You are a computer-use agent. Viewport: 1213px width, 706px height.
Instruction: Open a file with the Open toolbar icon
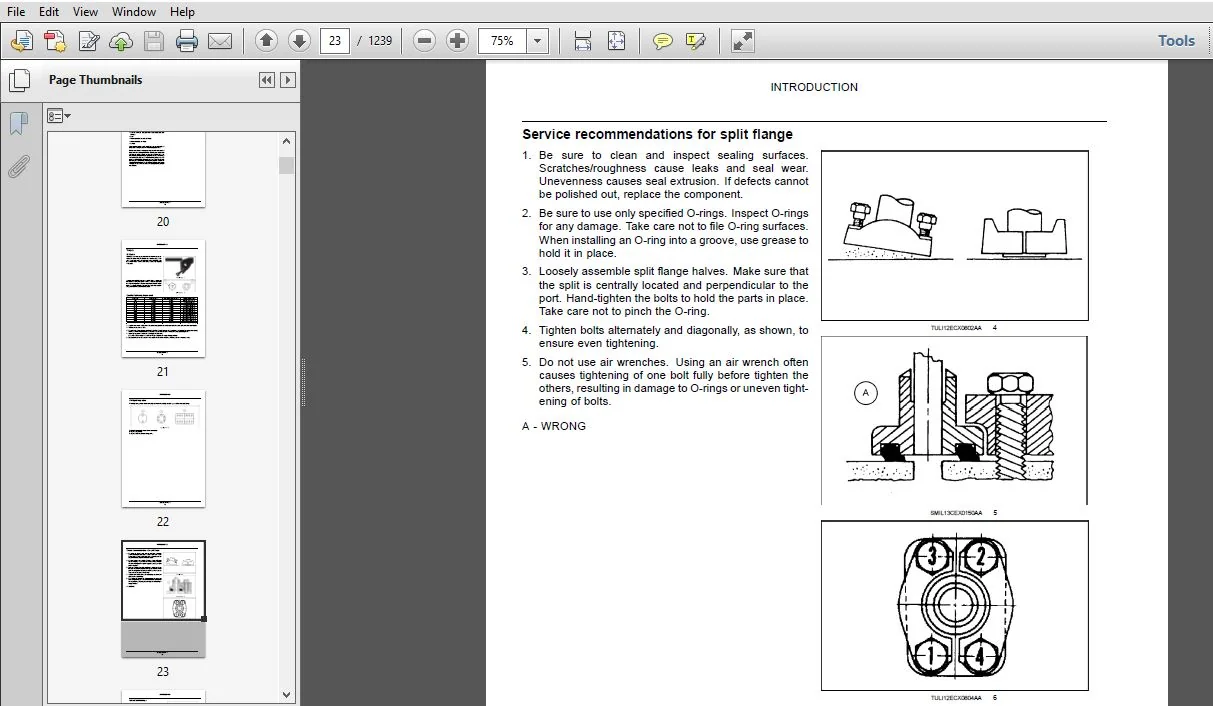(x=22, y=41)
